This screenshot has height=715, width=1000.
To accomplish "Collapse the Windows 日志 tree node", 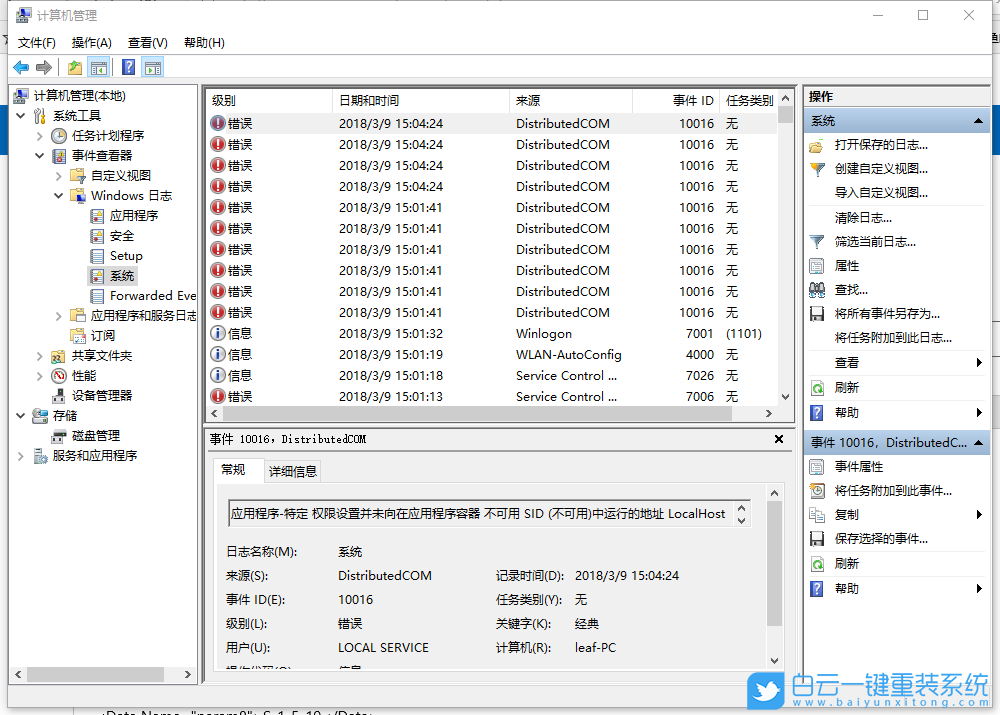I will (58, 195).
